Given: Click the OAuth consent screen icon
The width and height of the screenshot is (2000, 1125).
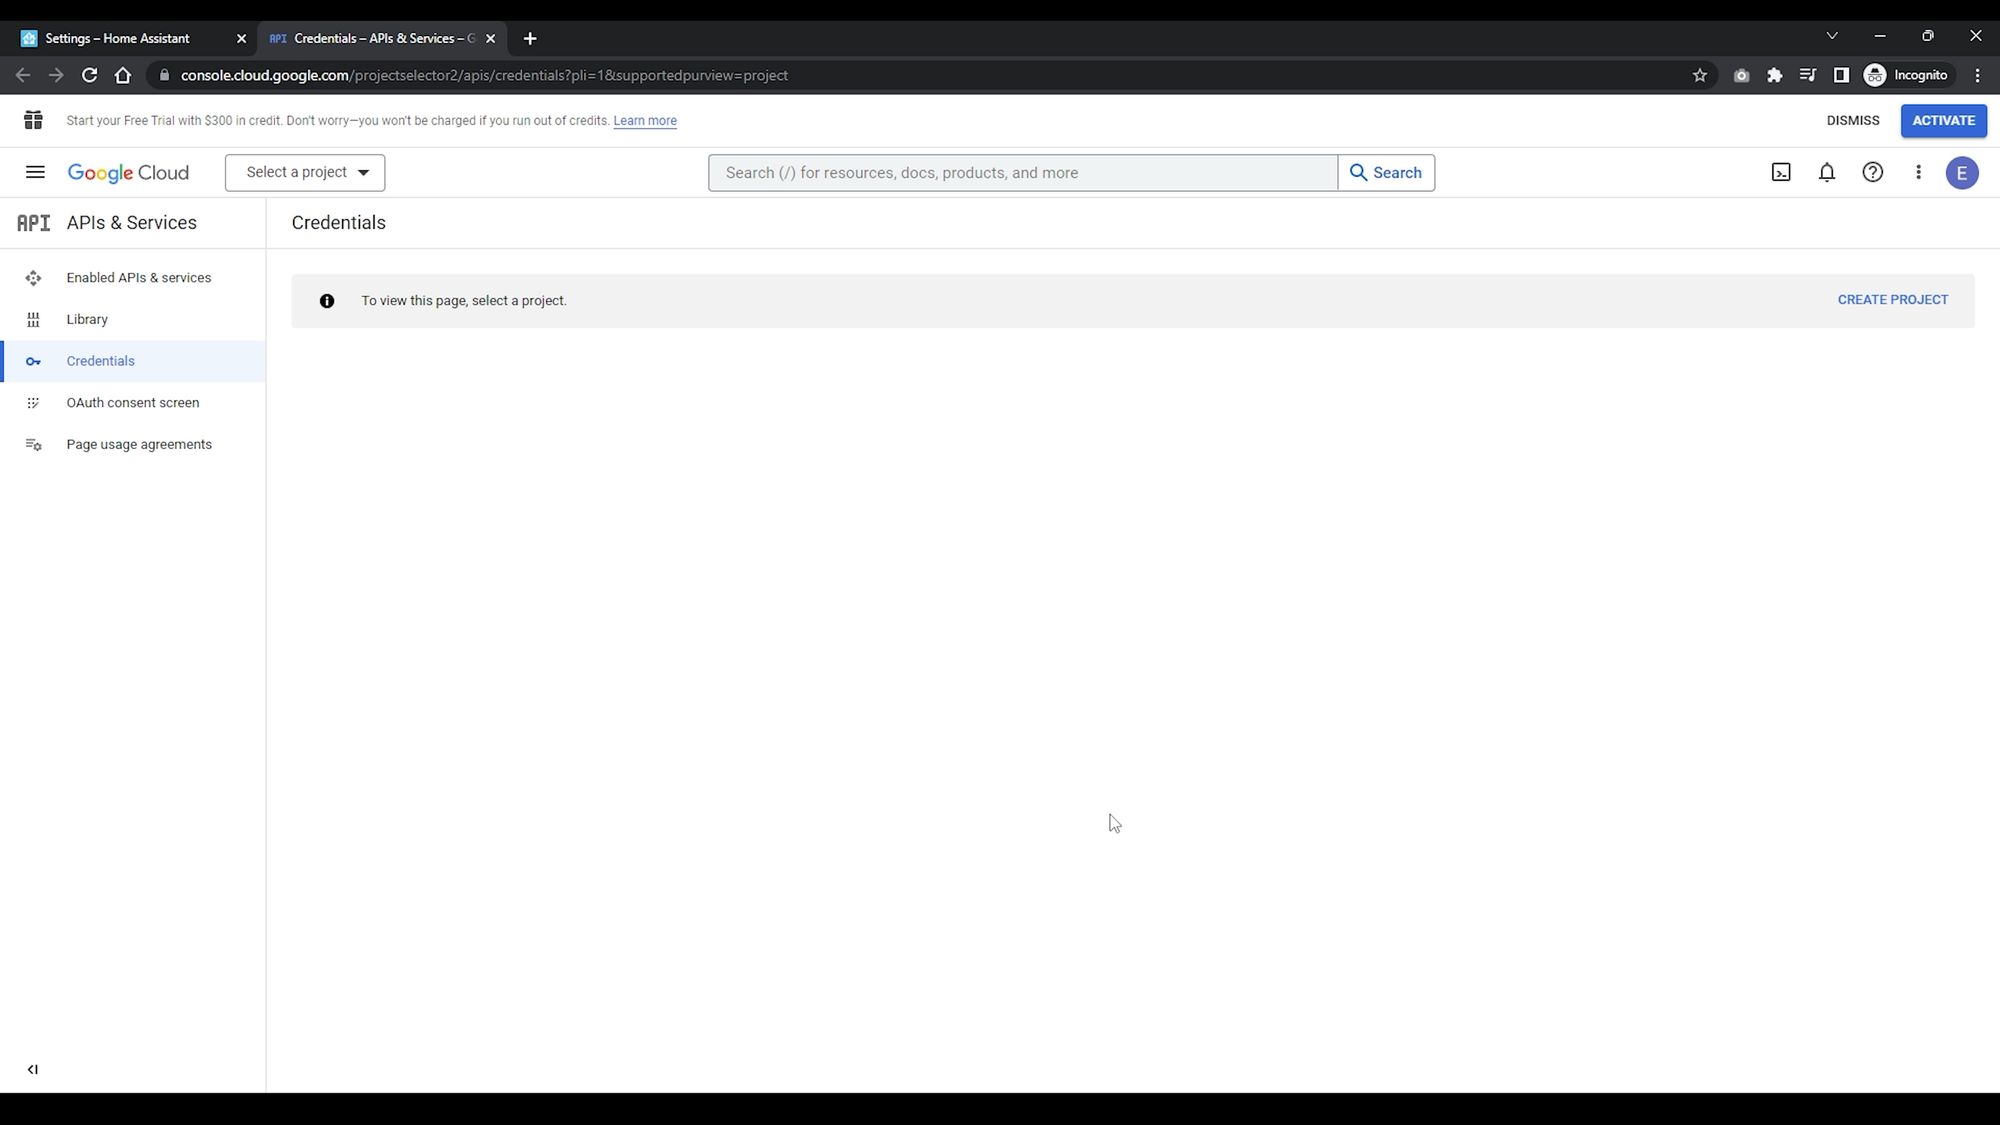Looking at the screenshot, I should tap(33, 402).
